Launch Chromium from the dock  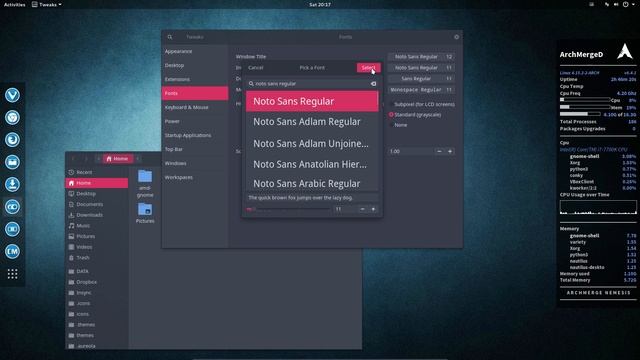(x=12, y=118)
